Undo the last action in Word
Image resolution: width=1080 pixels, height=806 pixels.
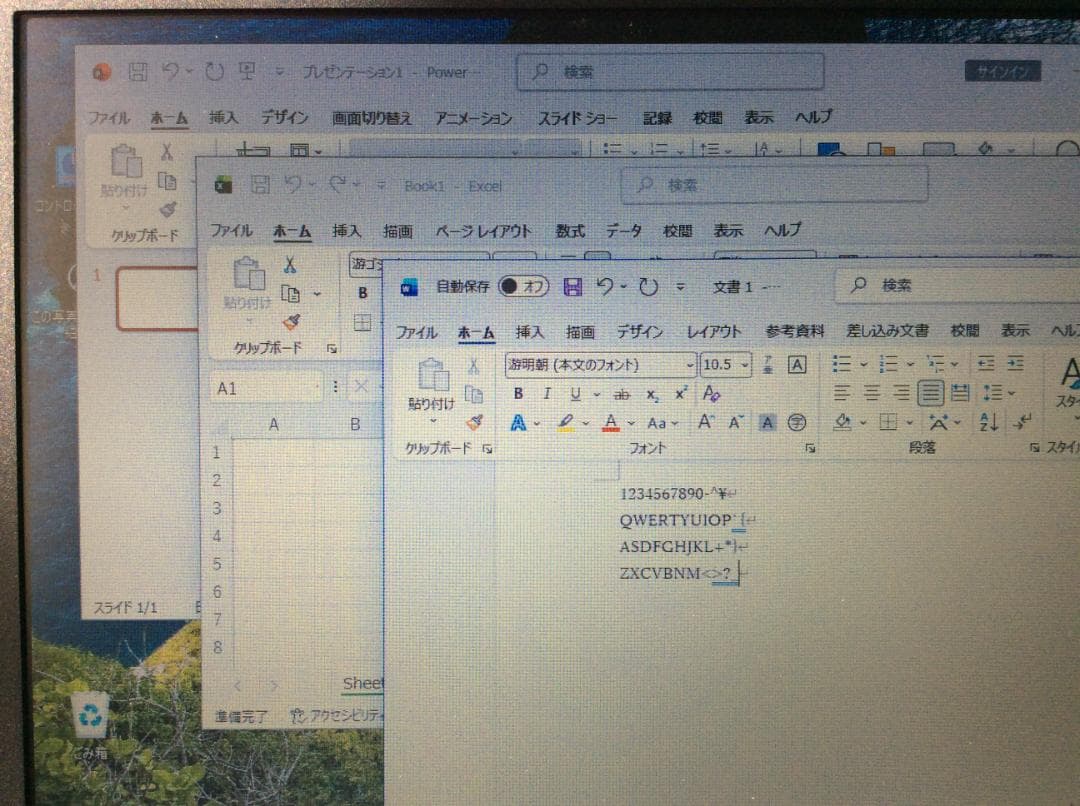pyautogui.click(x=605, y=285)
